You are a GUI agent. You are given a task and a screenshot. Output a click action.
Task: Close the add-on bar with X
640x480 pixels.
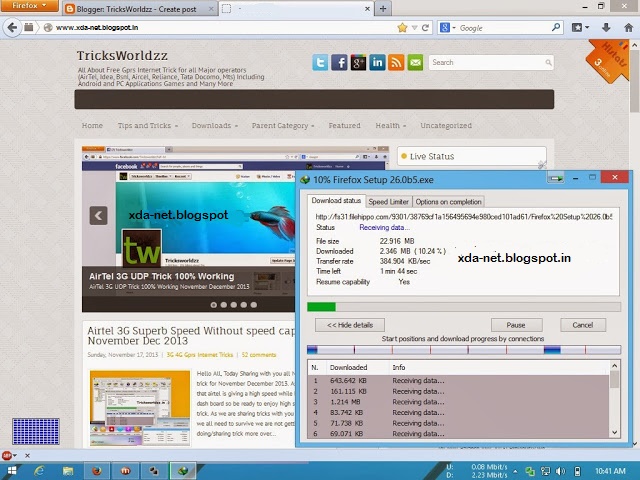point(27,456)
